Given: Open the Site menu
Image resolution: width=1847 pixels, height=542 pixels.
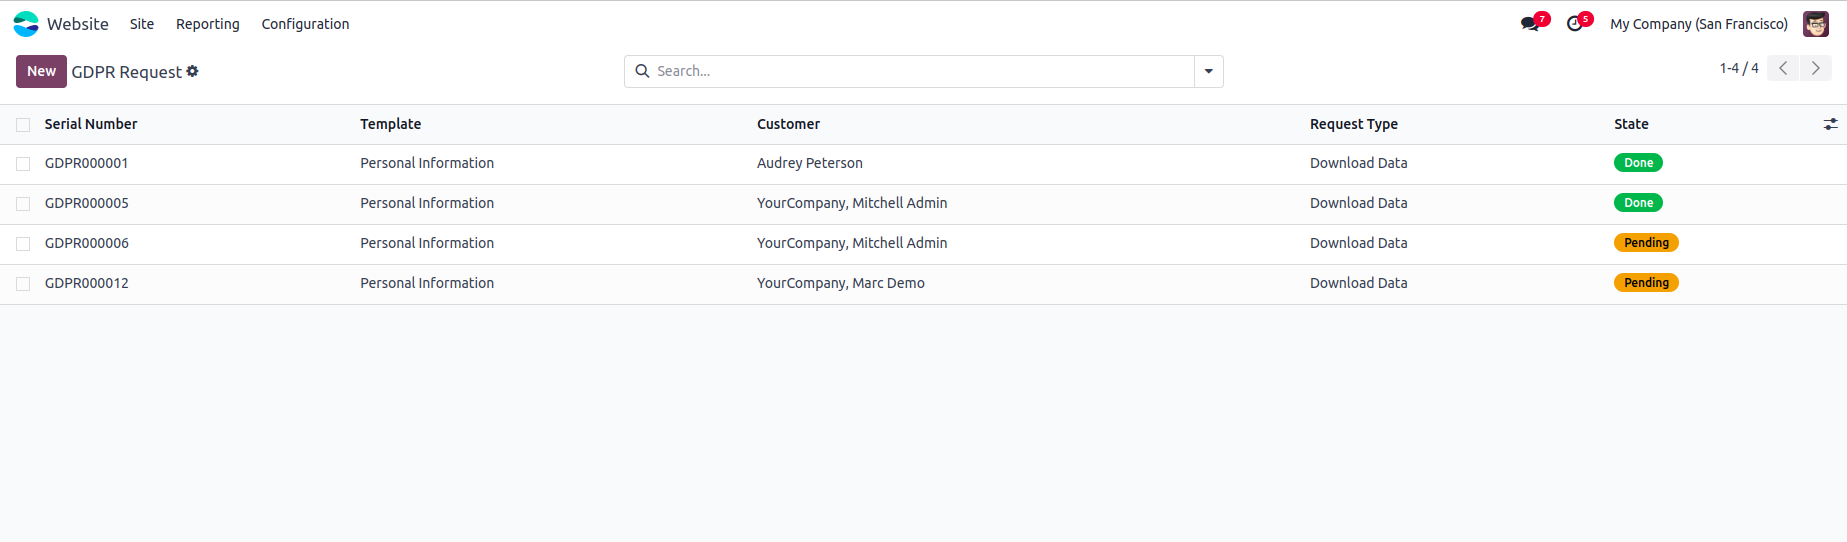Looking at the screenshot, I should [142, 24].
